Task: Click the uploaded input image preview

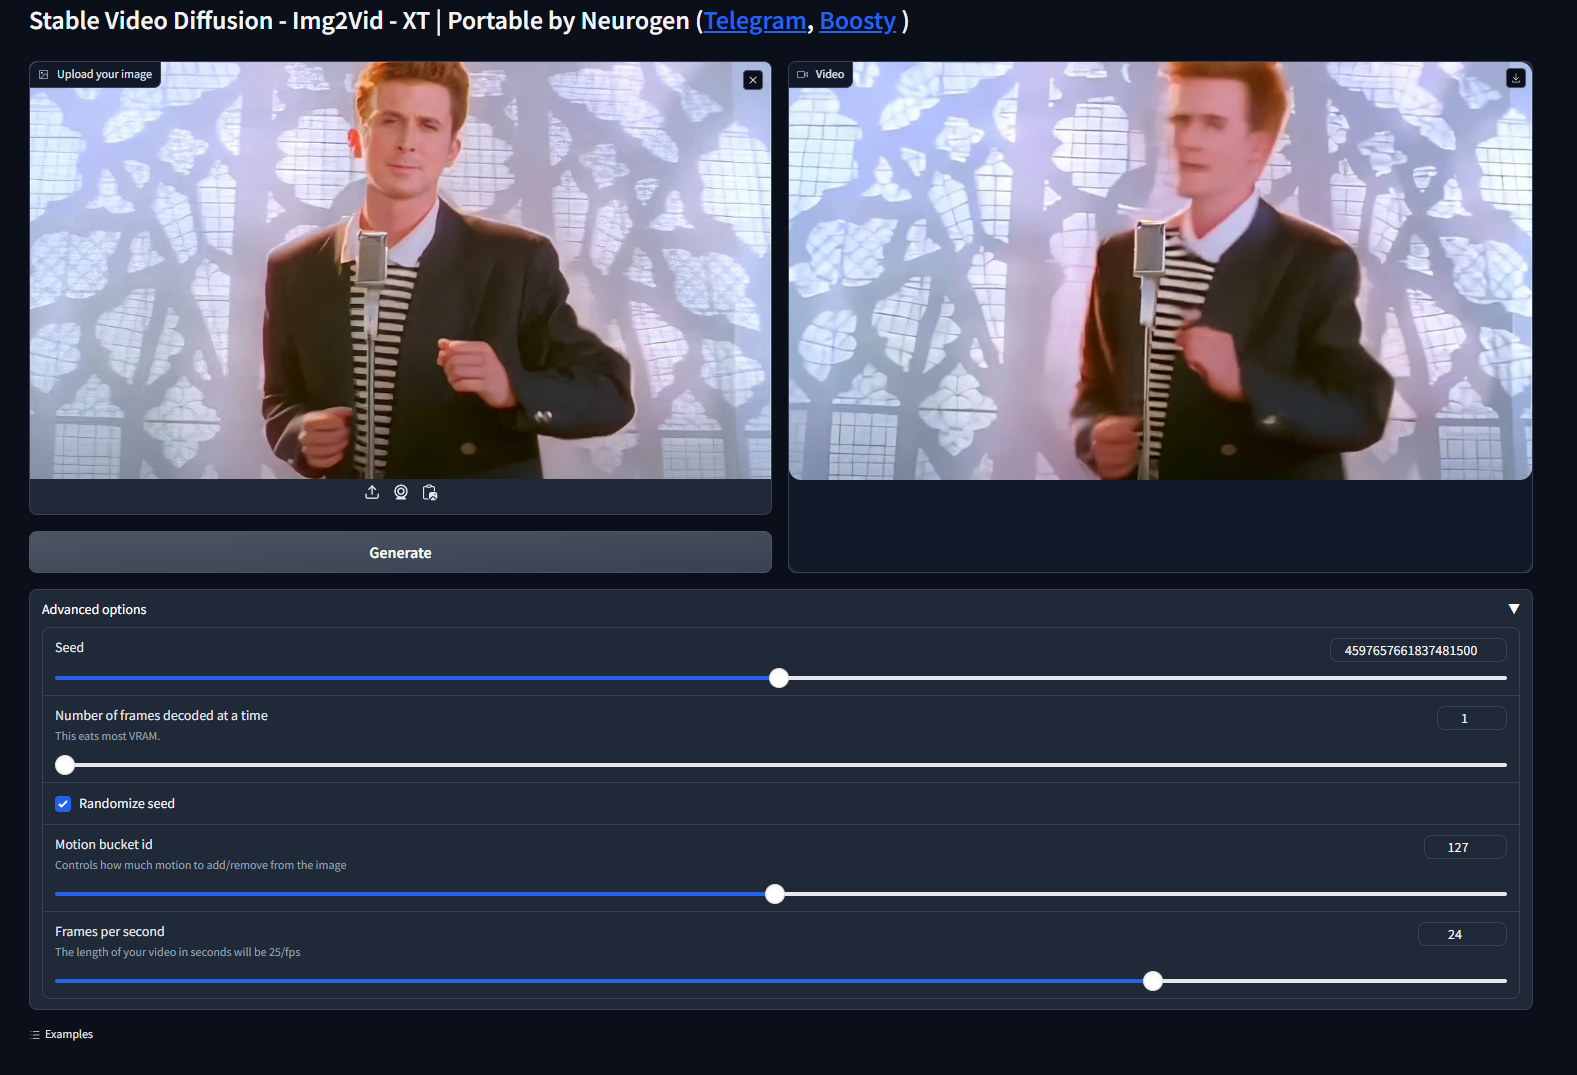Action: click(400, 270)
